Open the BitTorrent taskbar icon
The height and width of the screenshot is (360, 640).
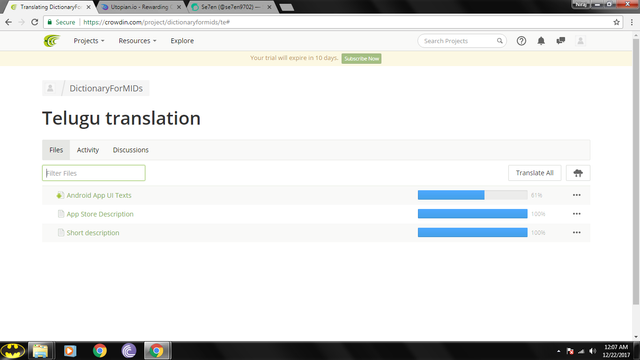click(x=129, y=351)
